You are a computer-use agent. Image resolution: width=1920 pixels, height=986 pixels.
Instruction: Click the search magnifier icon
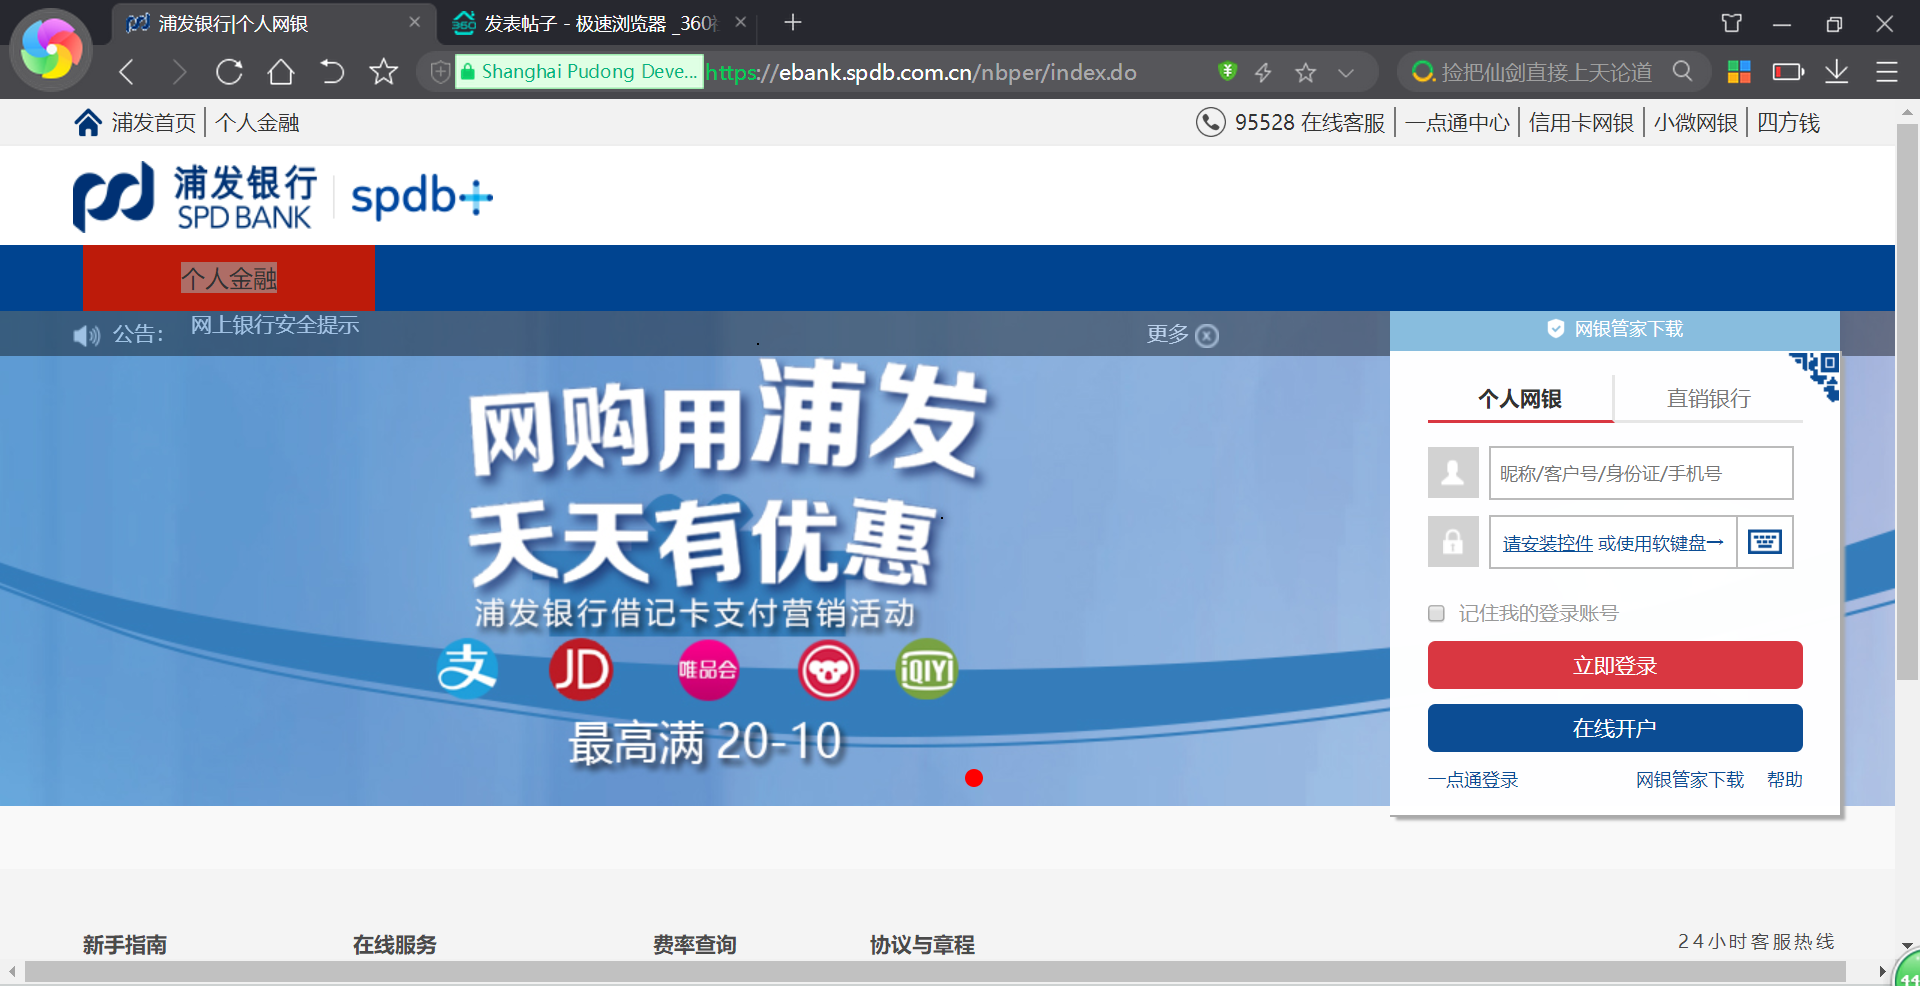pyautogui.click(x=1682, y=71)
